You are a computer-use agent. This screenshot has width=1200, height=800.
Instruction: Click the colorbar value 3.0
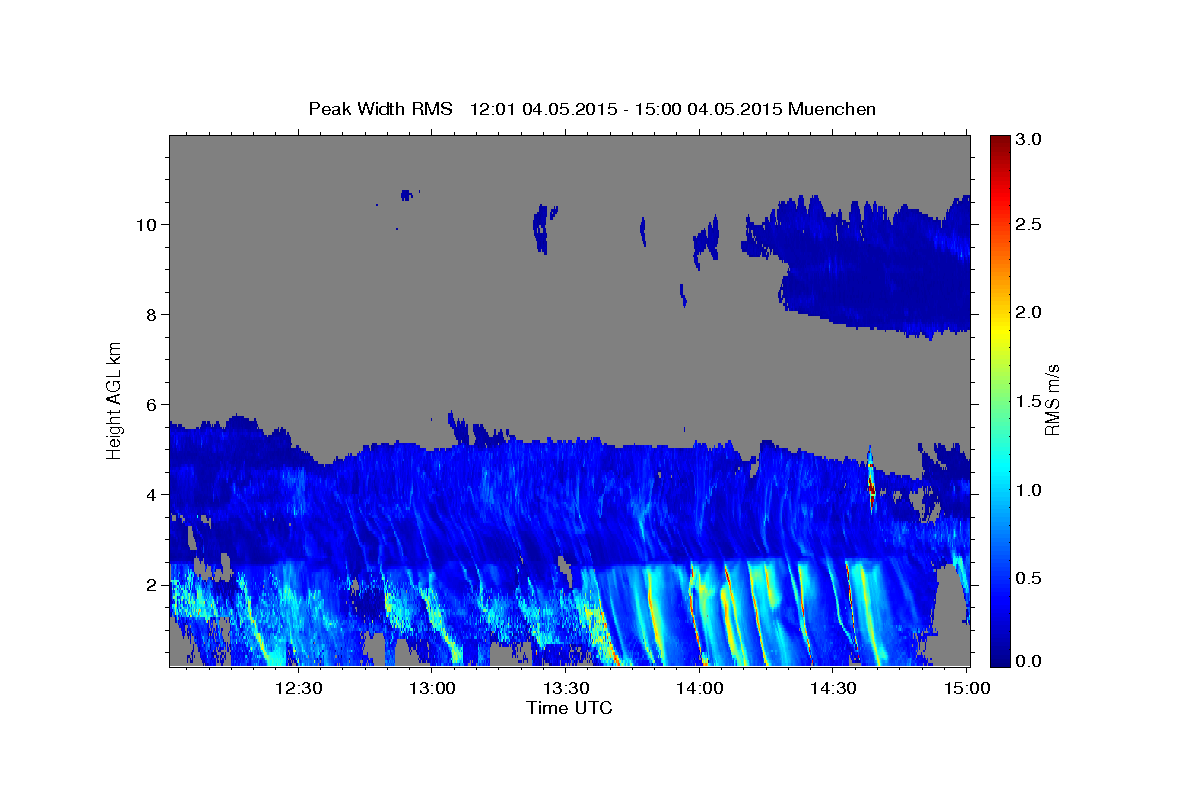[1030, 140]
